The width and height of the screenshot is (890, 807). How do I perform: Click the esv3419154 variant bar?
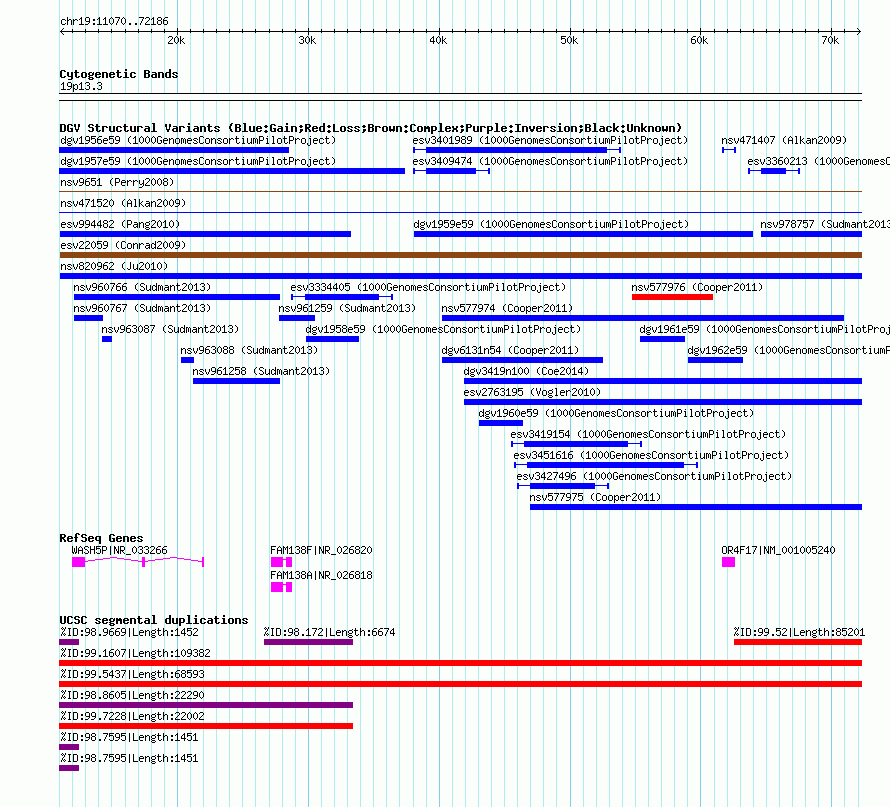click(576, 444)
